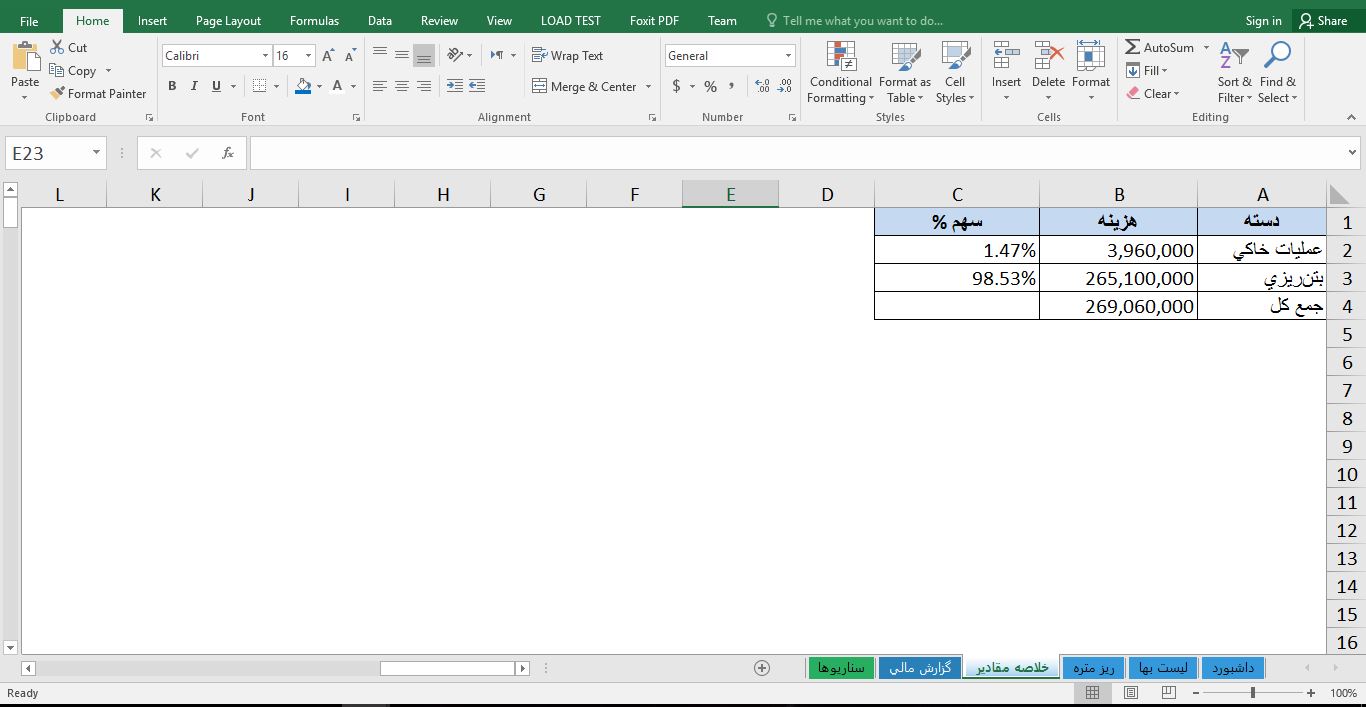The width and height of the screenshot is (1366, 707).
Task: Open the گزارش مالي sheet tab
Action: point(921,667)
